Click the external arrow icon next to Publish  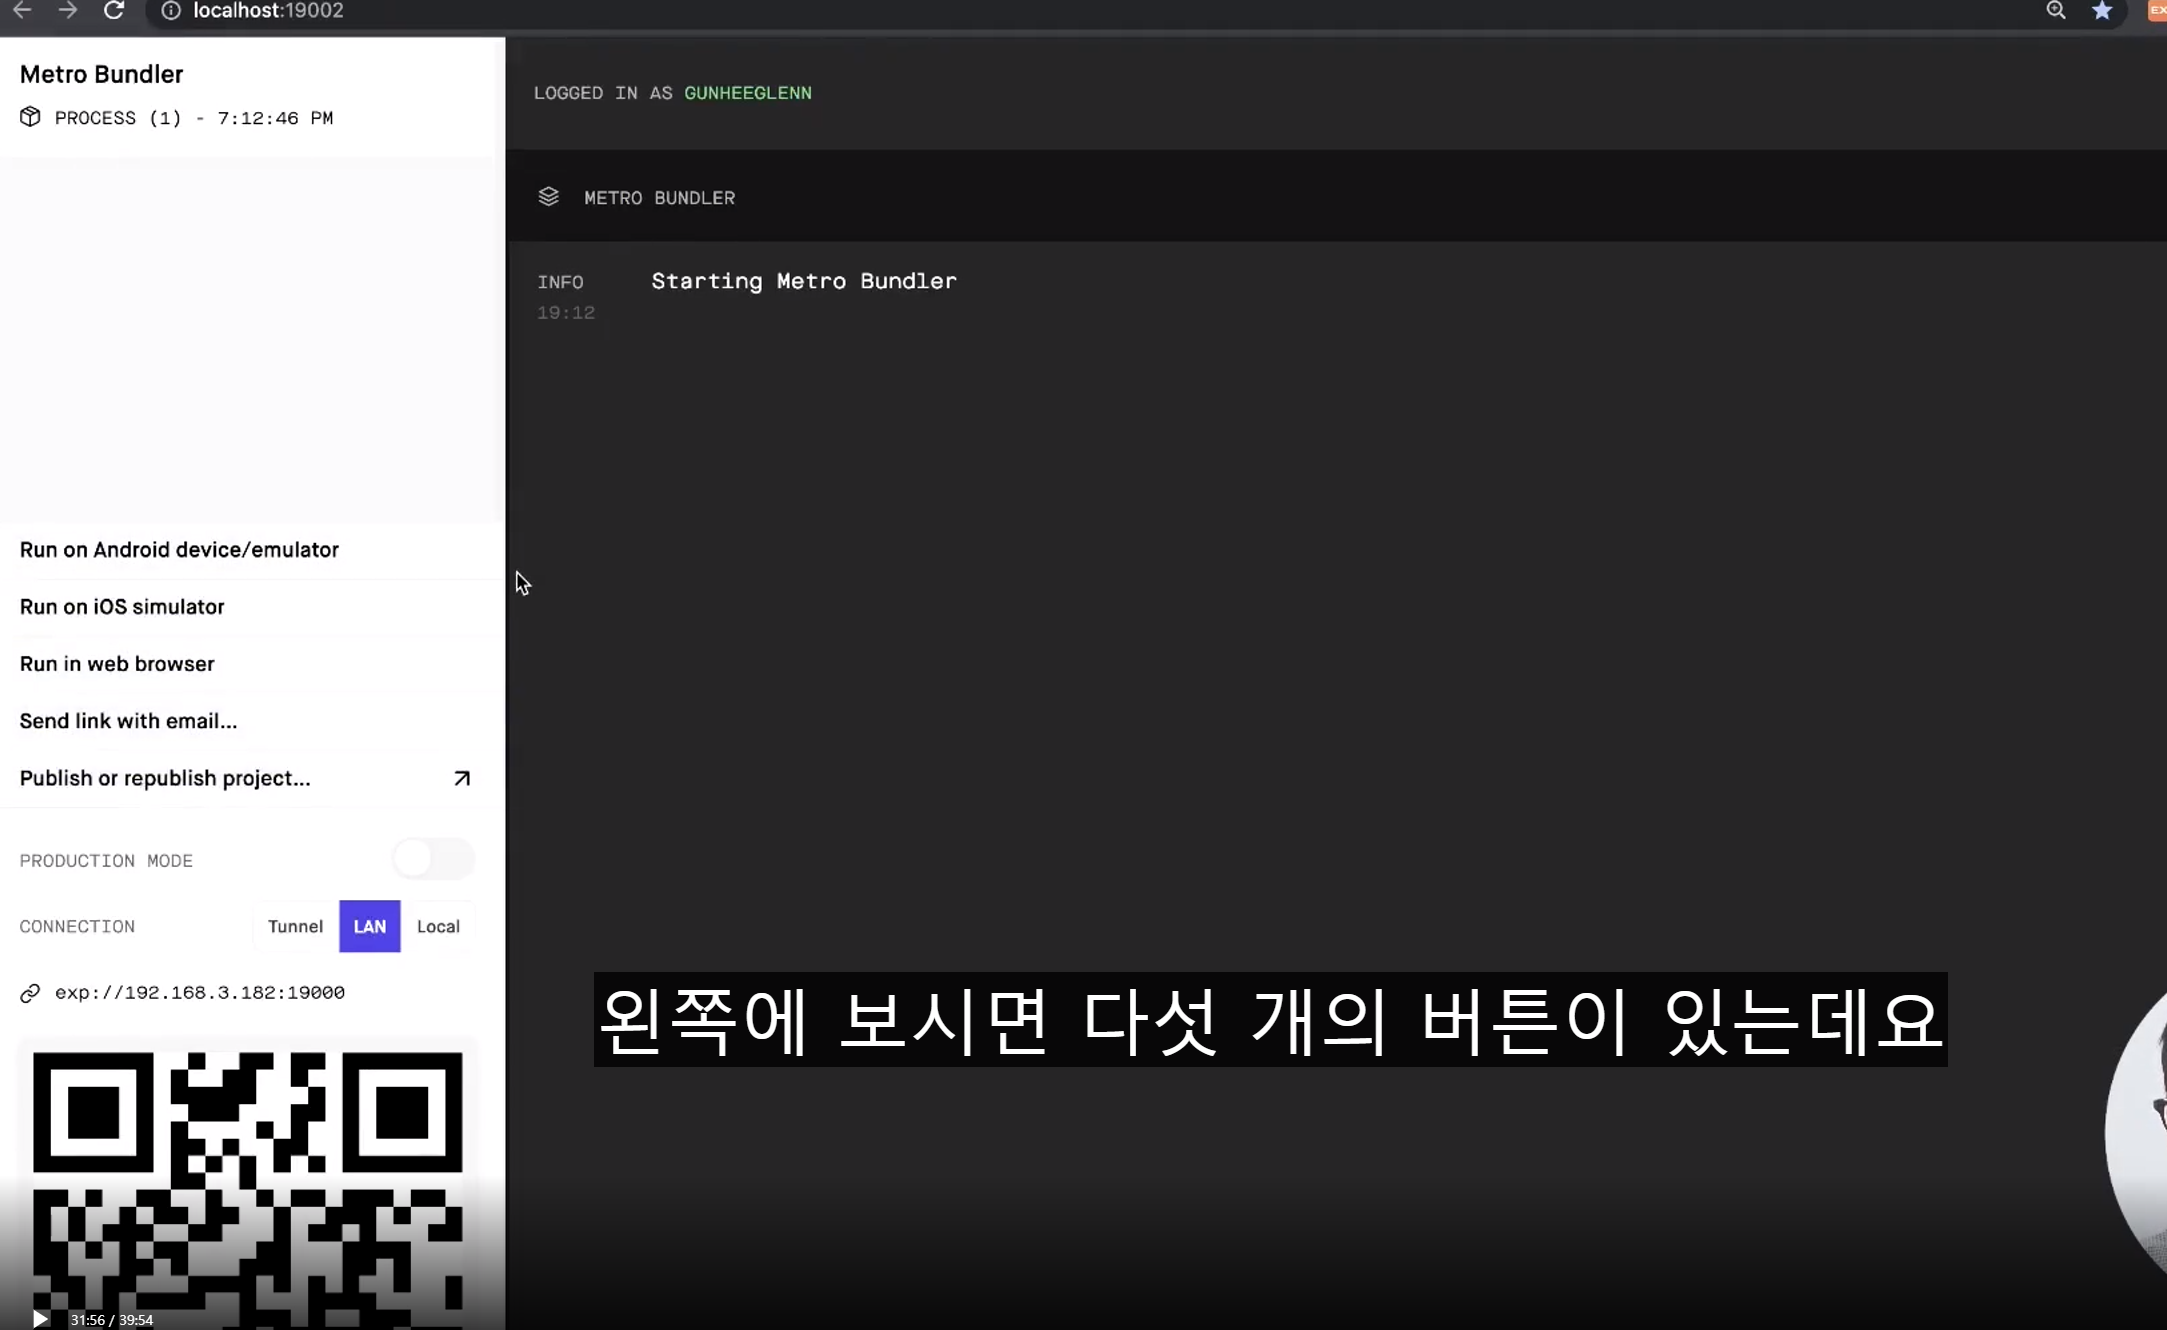pyautogui.click(x=462, y=778)
